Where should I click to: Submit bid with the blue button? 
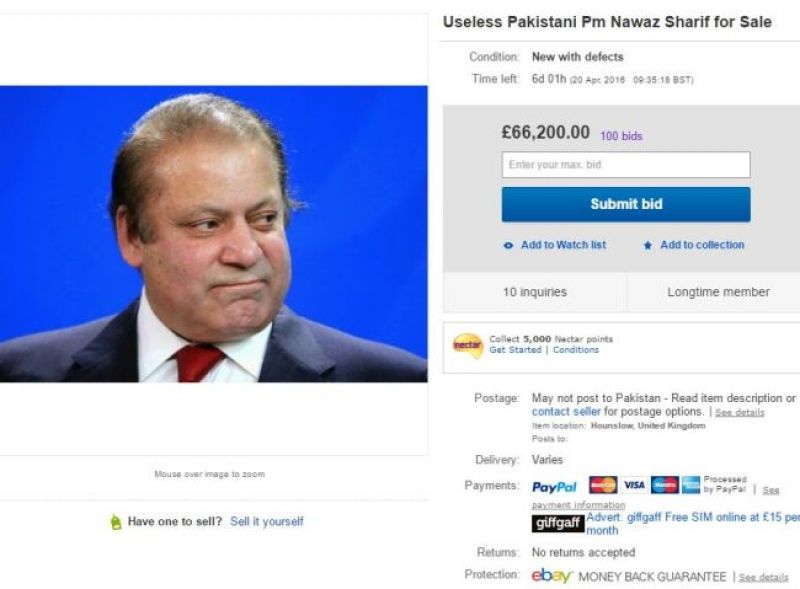coord(626,204)
